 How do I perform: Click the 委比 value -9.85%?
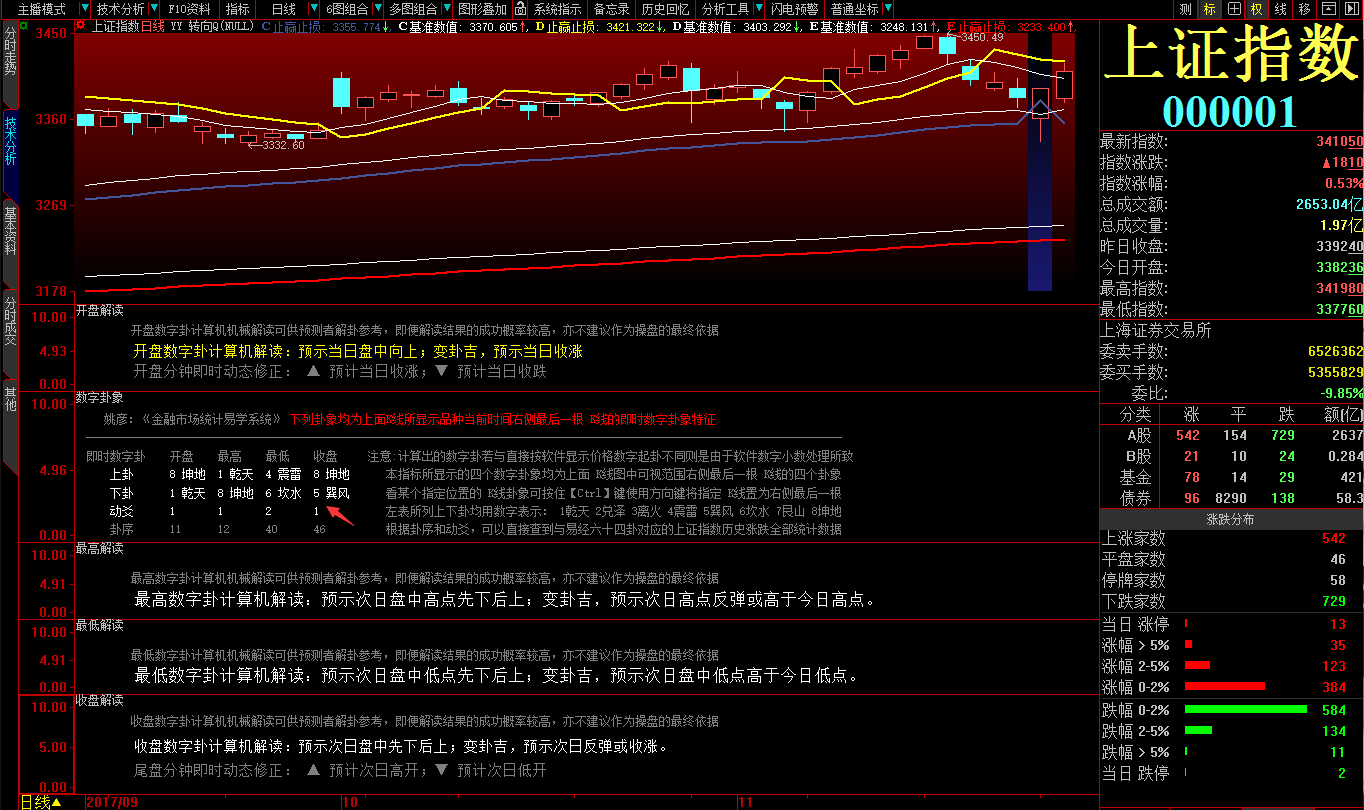pos(1341,394)
